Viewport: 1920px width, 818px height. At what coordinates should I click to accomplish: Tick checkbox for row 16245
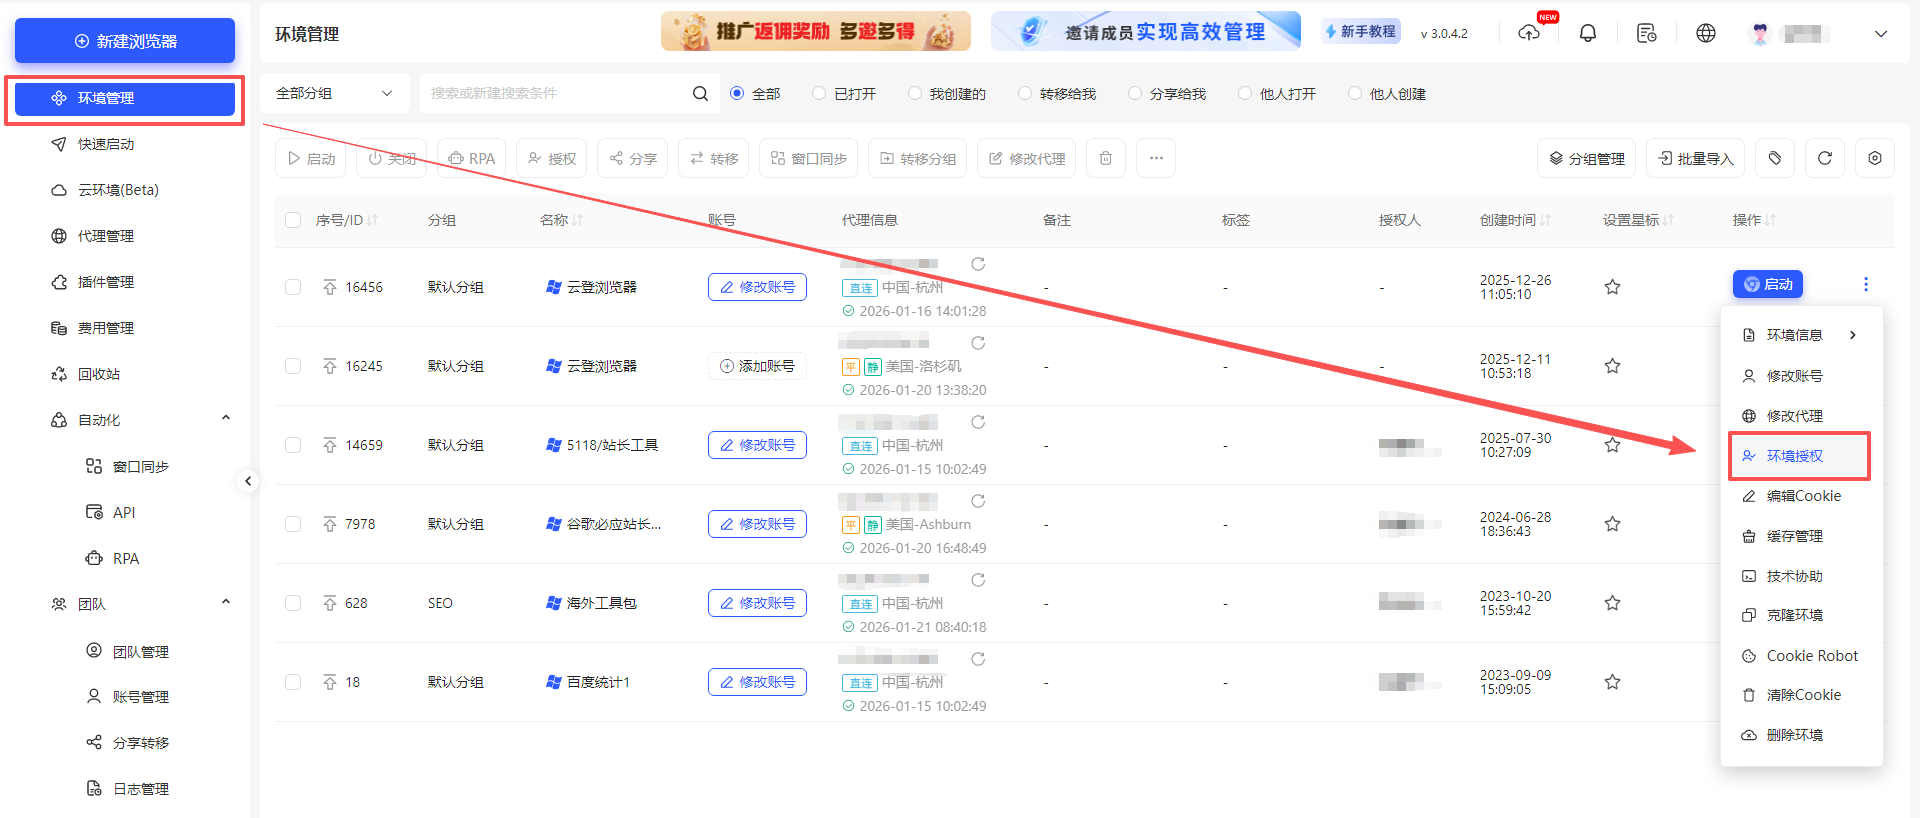pos(293,366)
